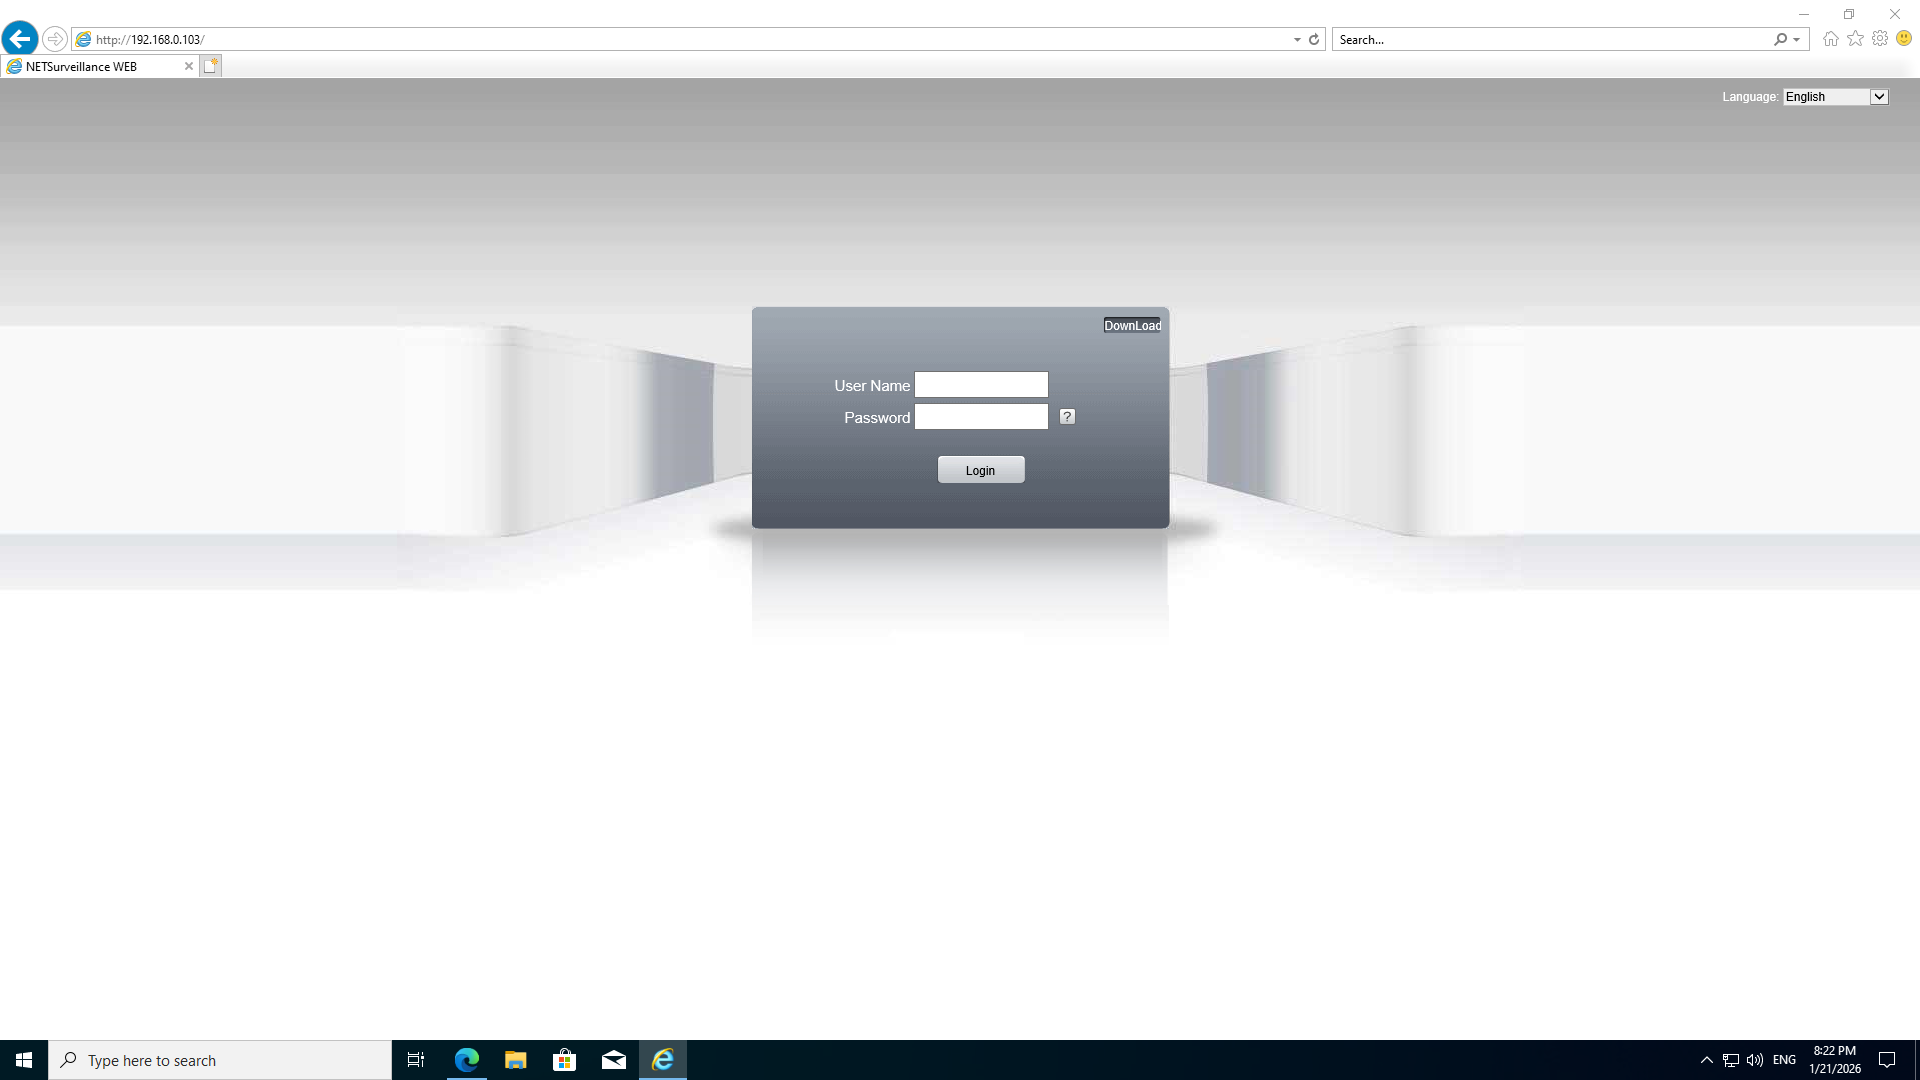Open a new tab with the blank tab button

[210, 66]
